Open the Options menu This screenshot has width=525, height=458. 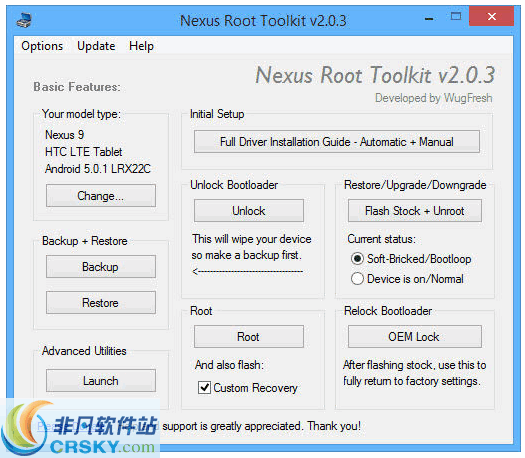(x=42, y=46)
